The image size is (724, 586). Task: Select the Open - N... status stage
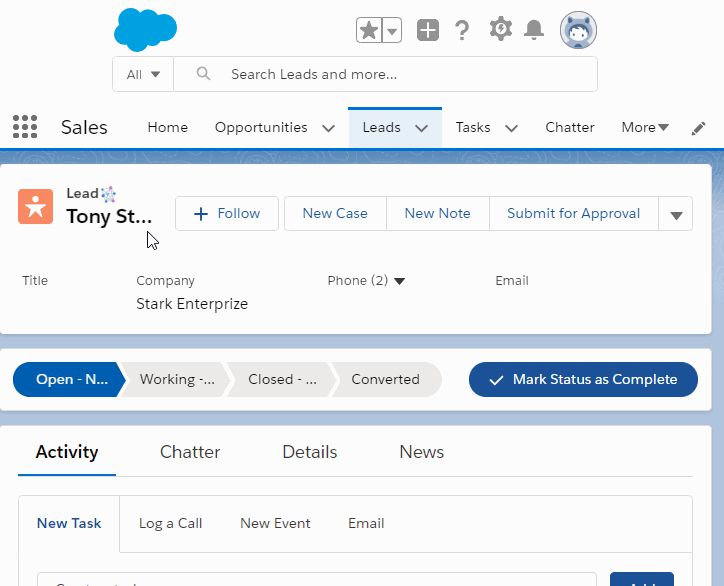69,380
